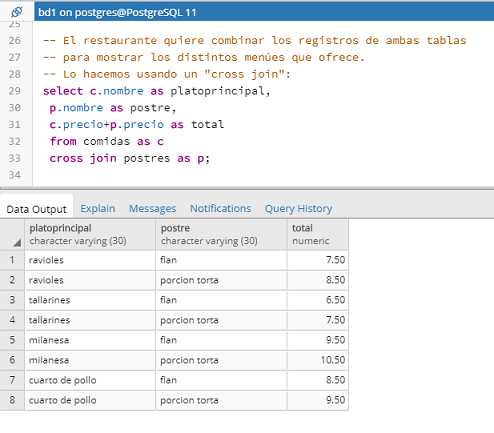Image resolution: width=494 pixels, height=433 pixels.
Task: Click the porcion torta cell in row 2
Action: click(x=221, y=280)
